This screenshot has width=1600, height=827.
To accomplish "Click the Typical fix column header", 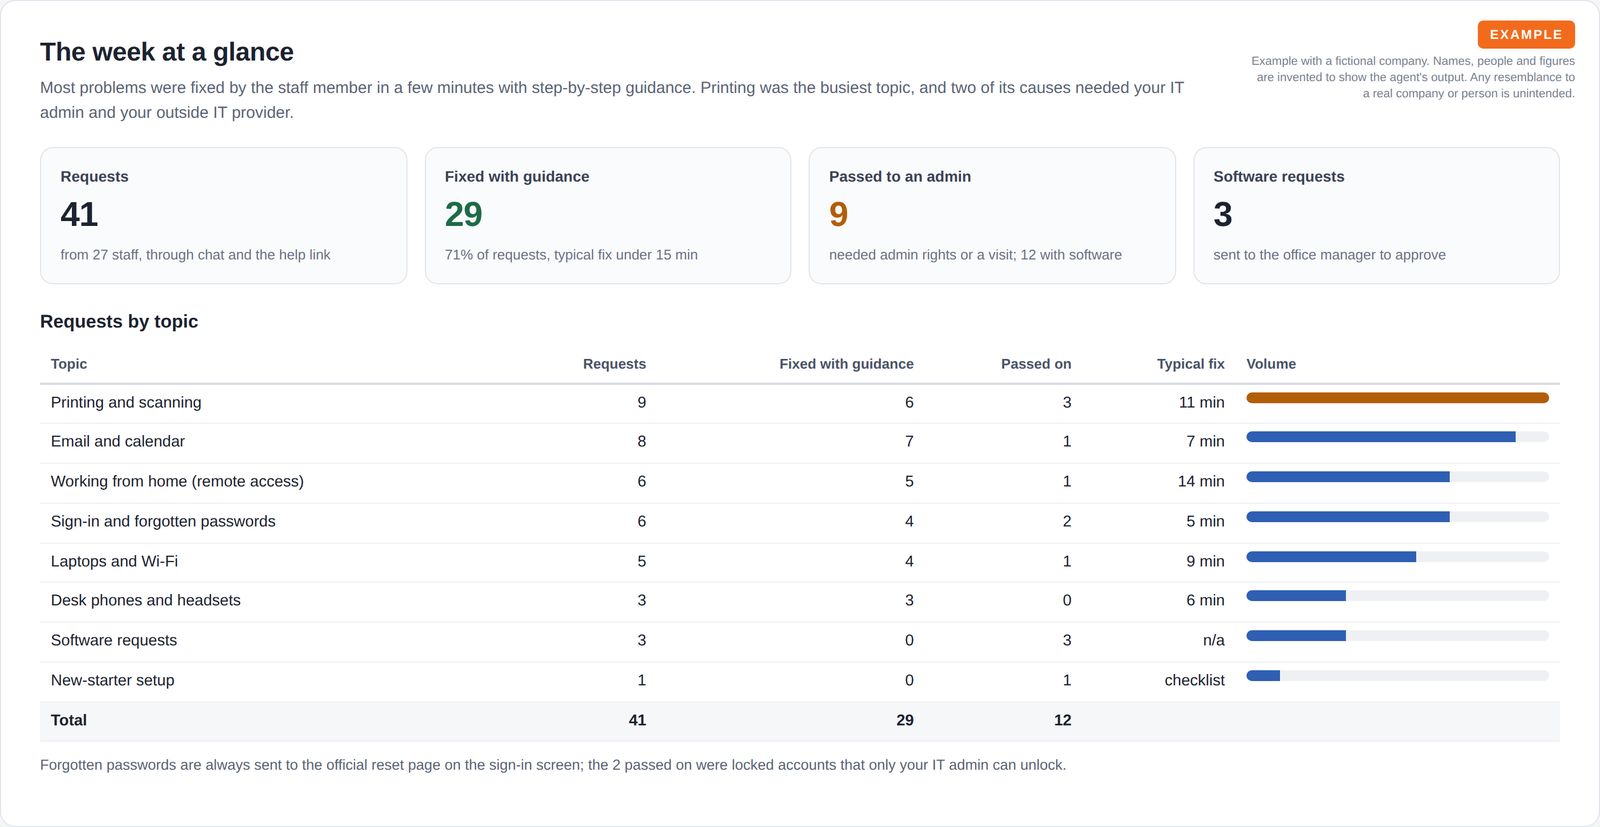I will (1191, 364).
